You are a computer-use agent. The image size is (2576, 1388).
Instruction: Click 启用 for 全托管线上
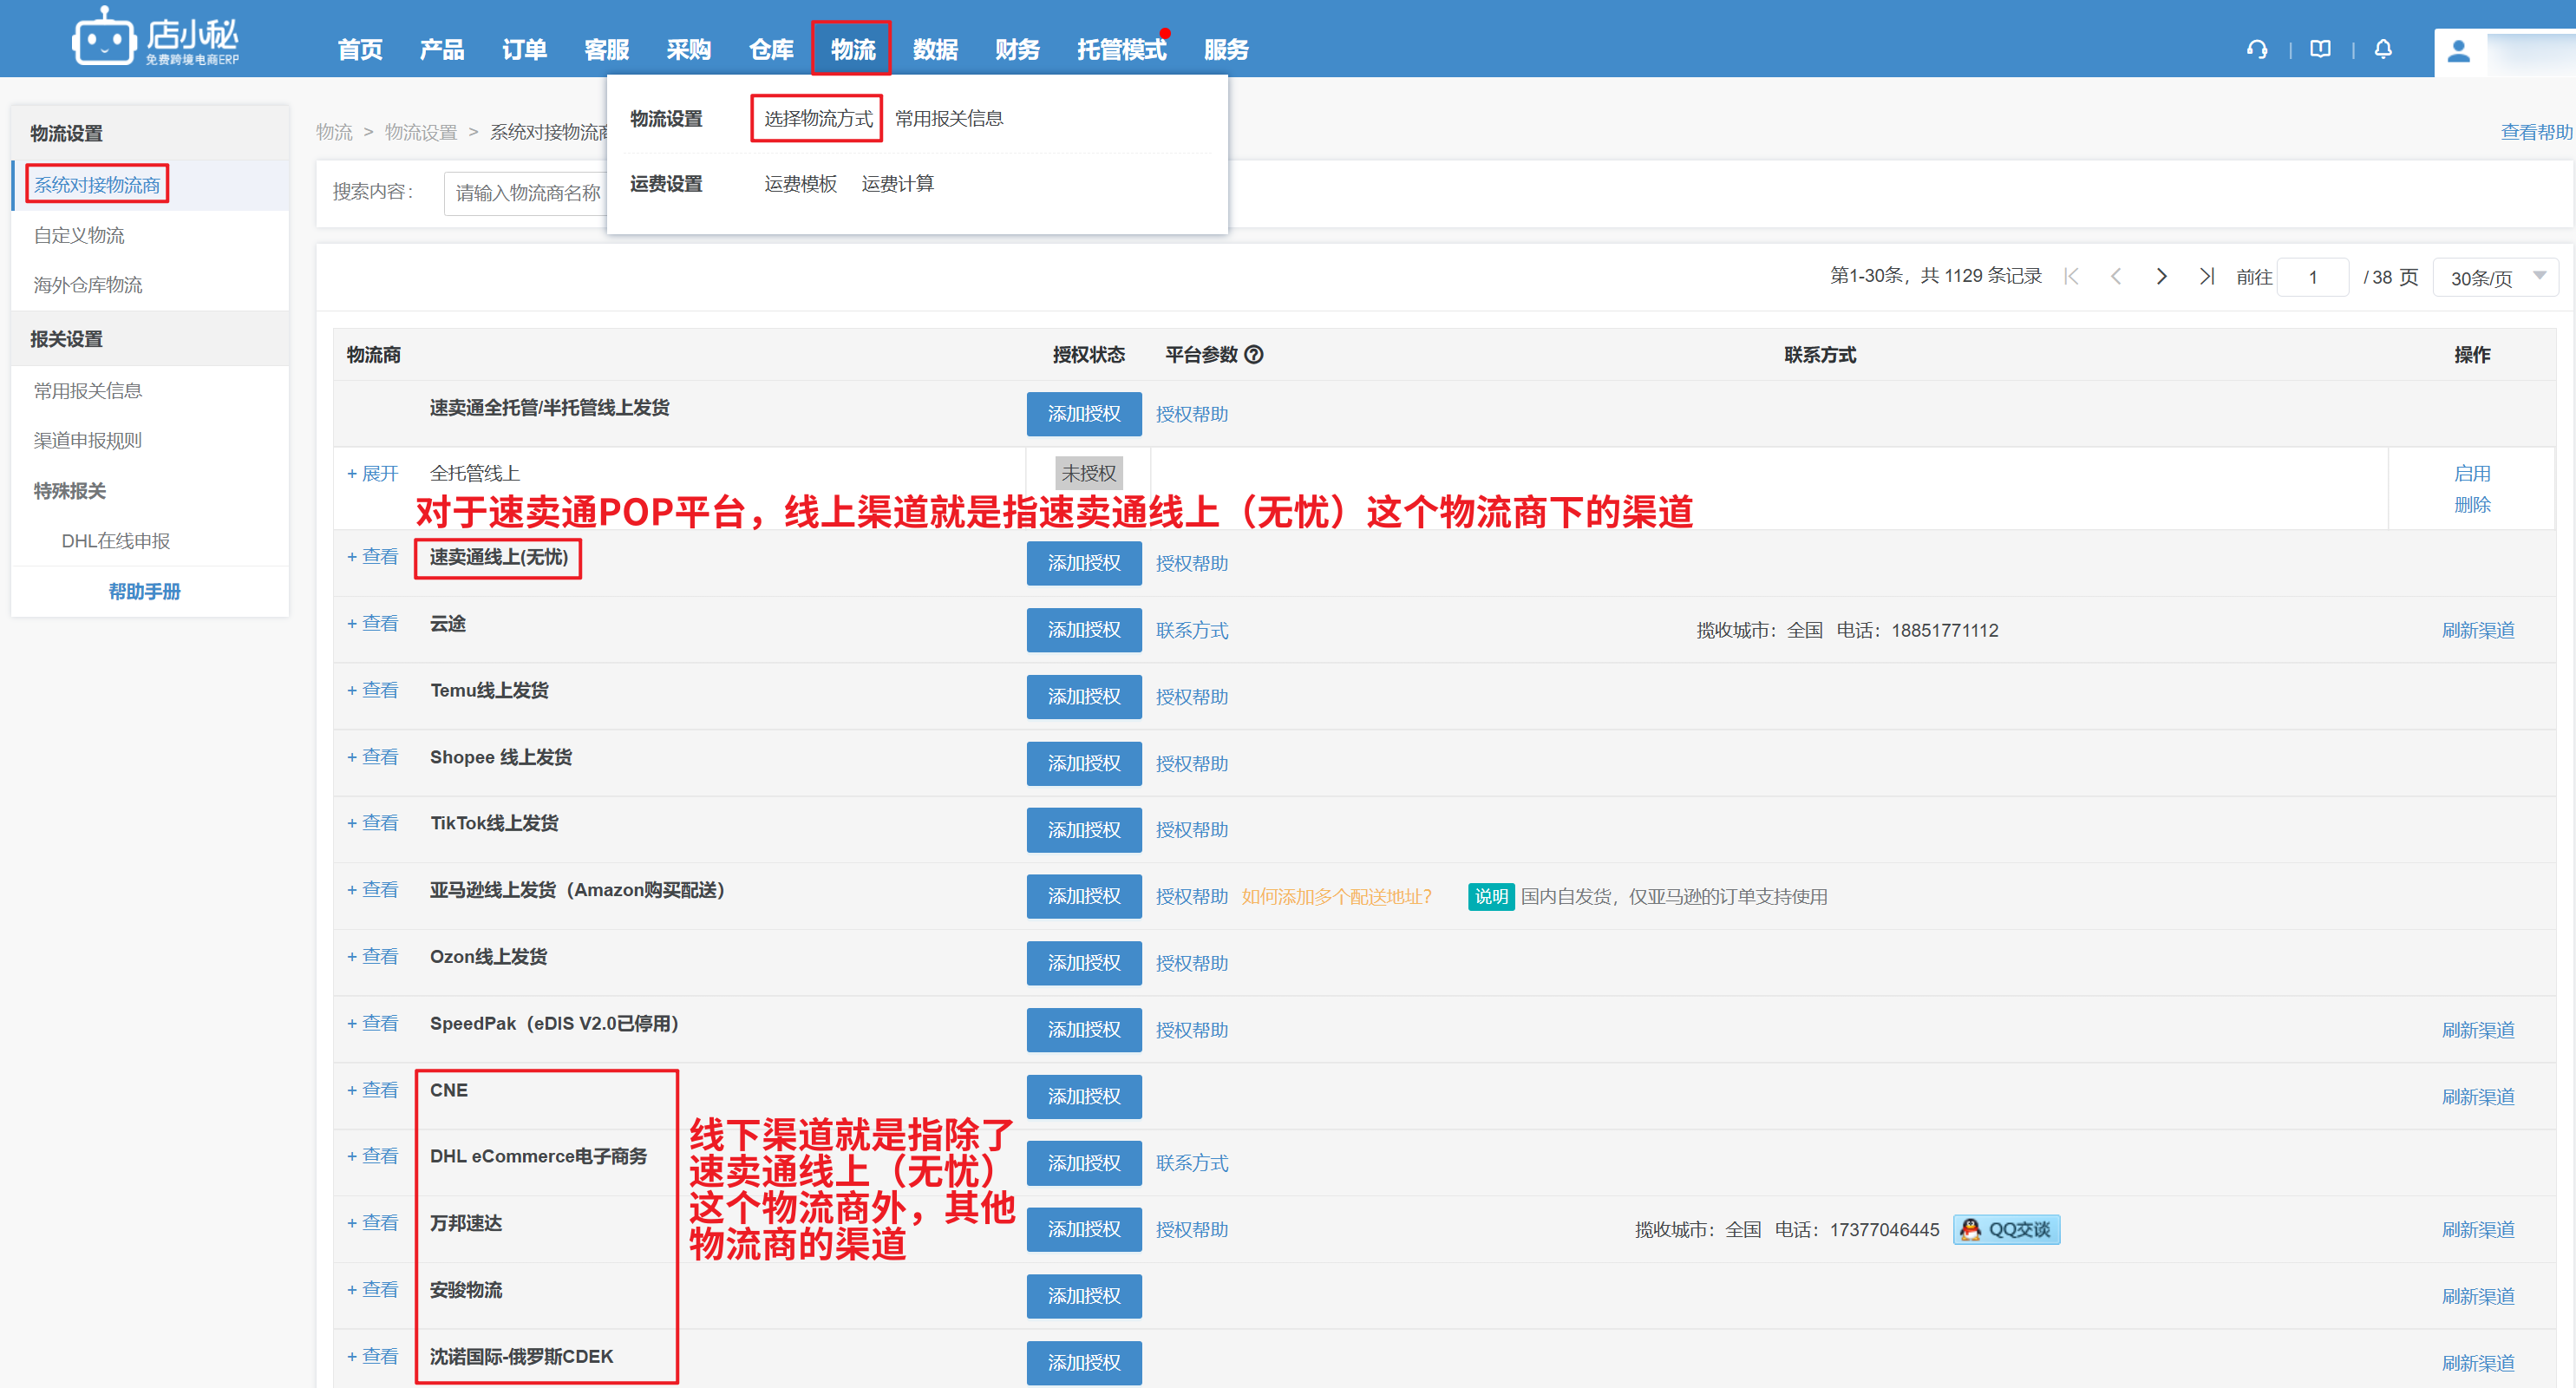tap(2471, 473)
